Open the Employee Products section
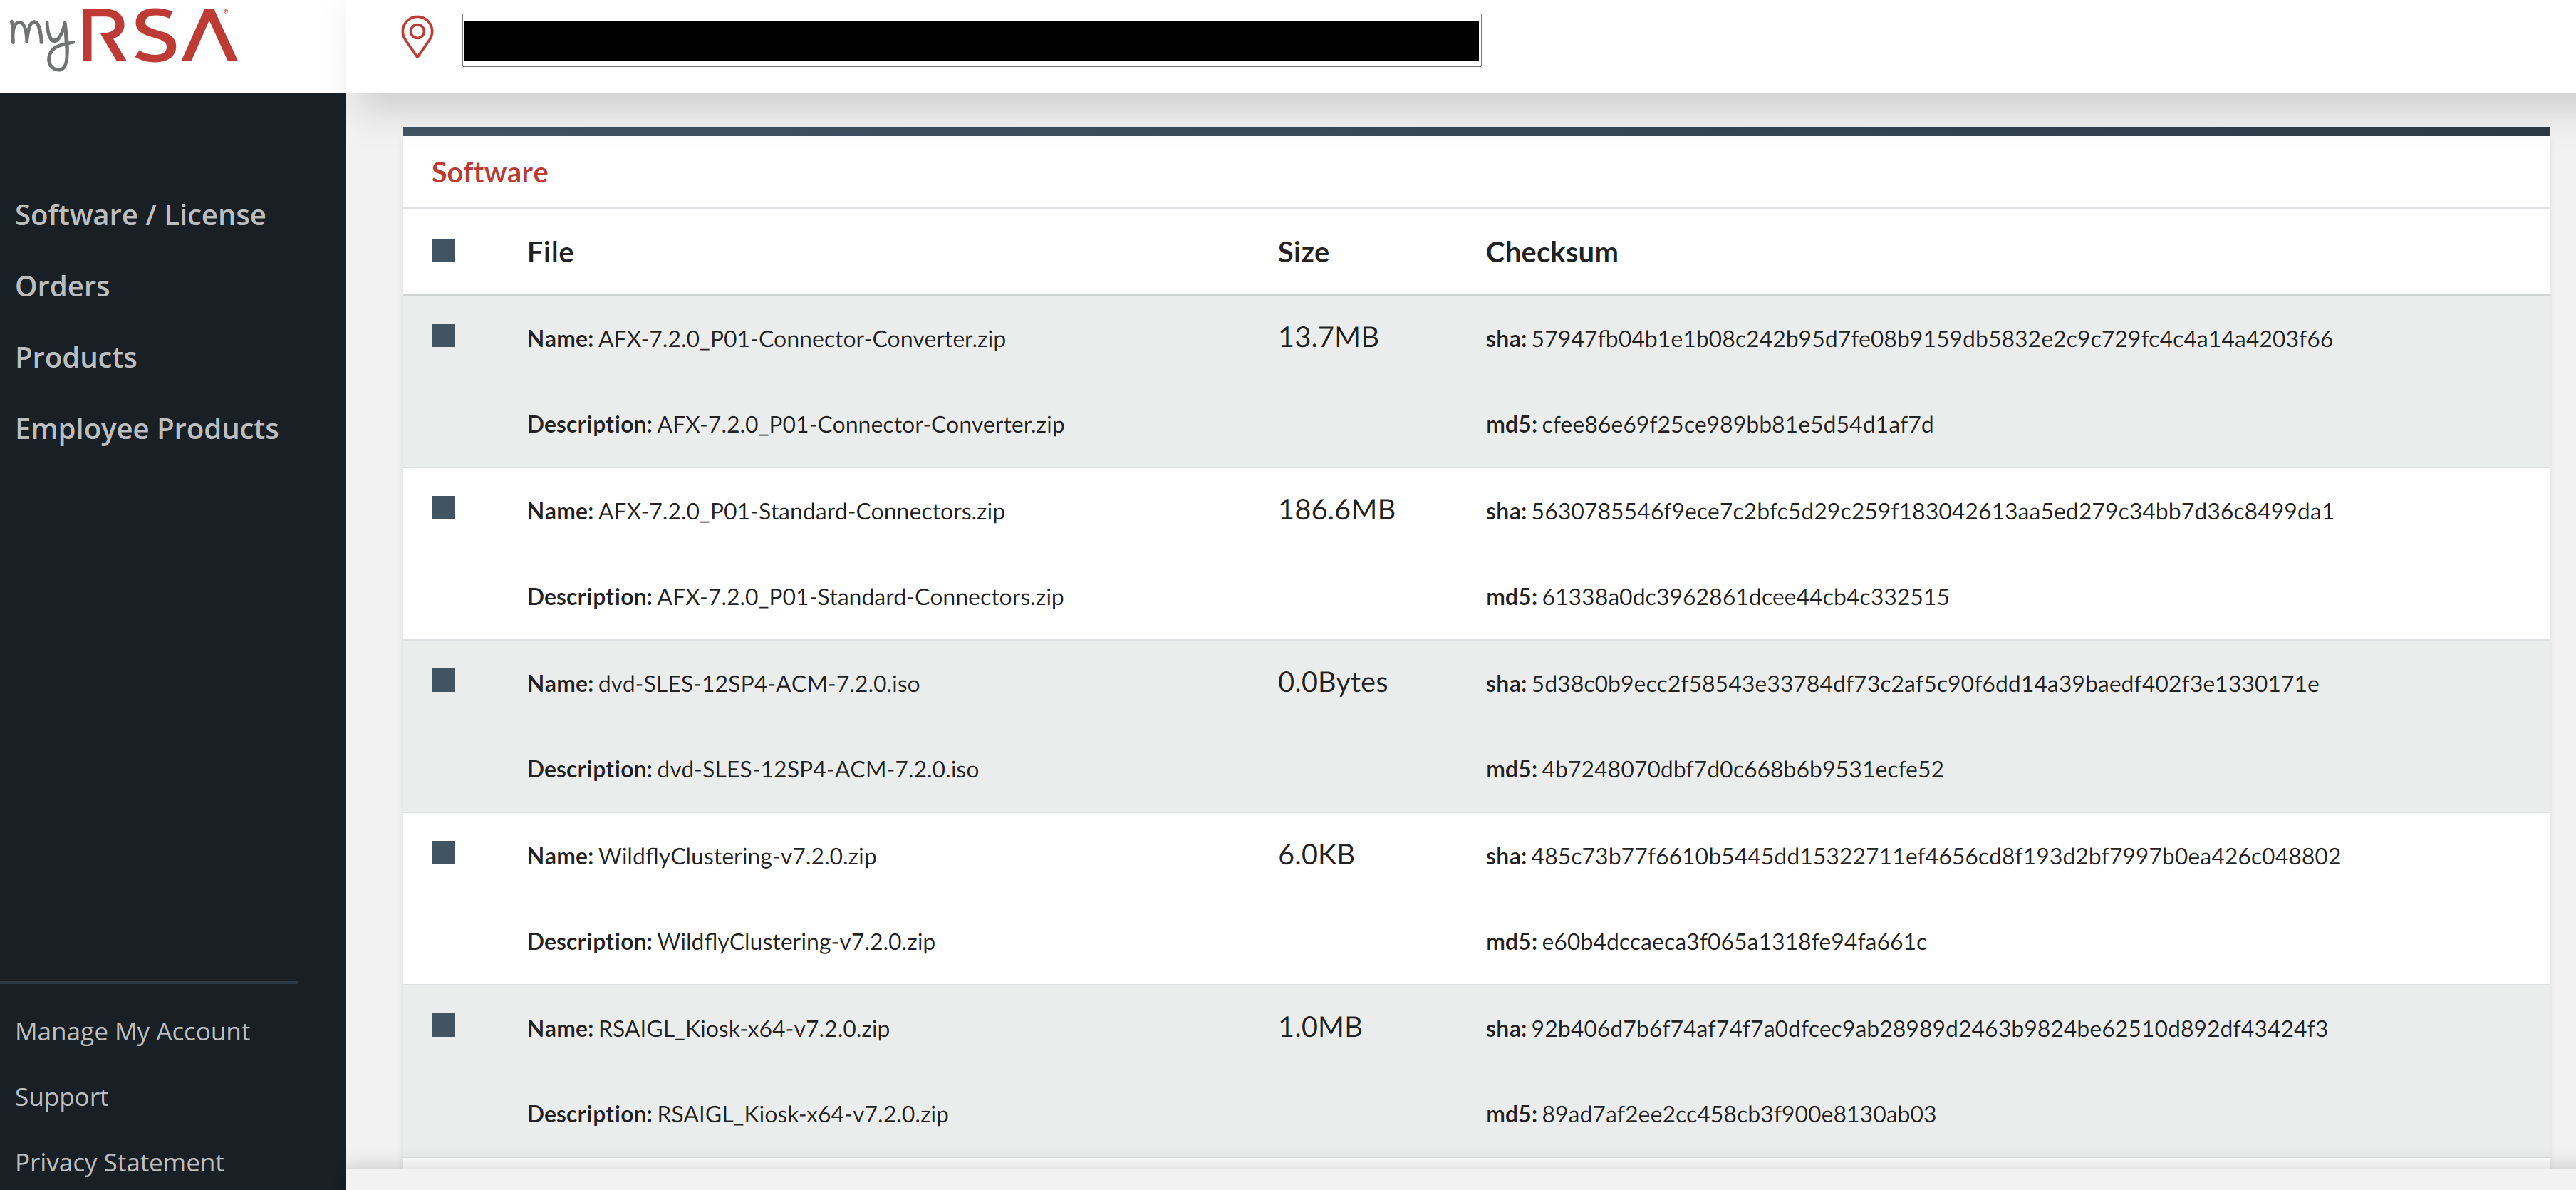Image resolution: width=2576 pixels, height=1190 pixels. click(x=147, y=428)
